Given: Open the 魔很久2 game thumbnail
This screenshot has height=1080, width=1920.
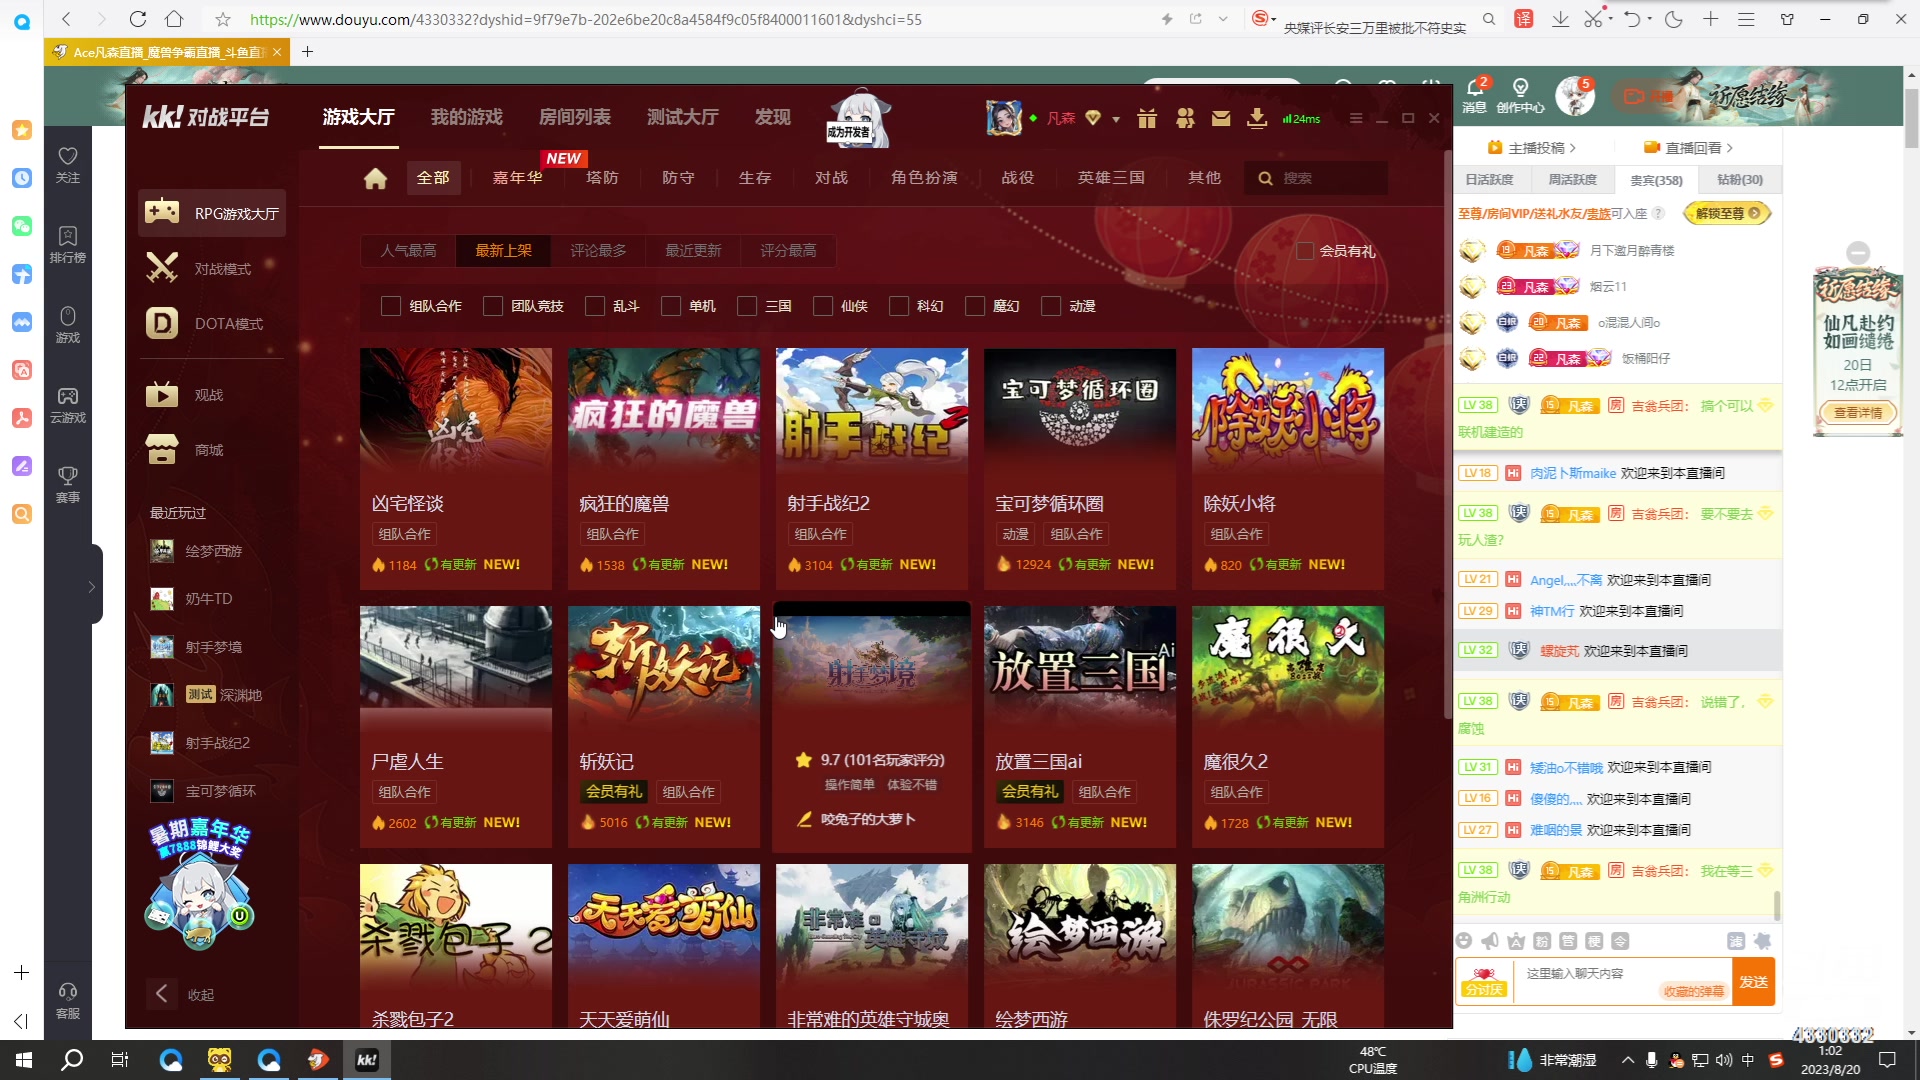Looking at the screenshot, I should pyautogui.click(x=1288, y=669).
